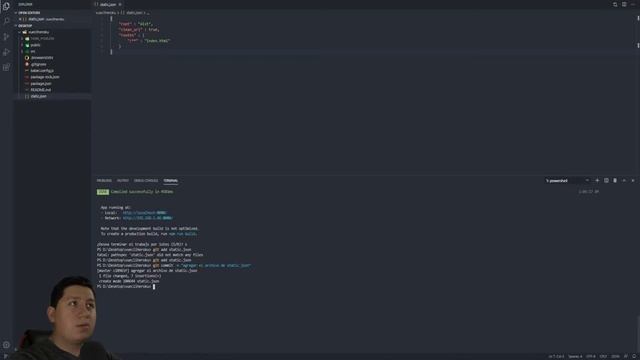Open the Extensions view

pyautogui.click(x=6, y=67)
